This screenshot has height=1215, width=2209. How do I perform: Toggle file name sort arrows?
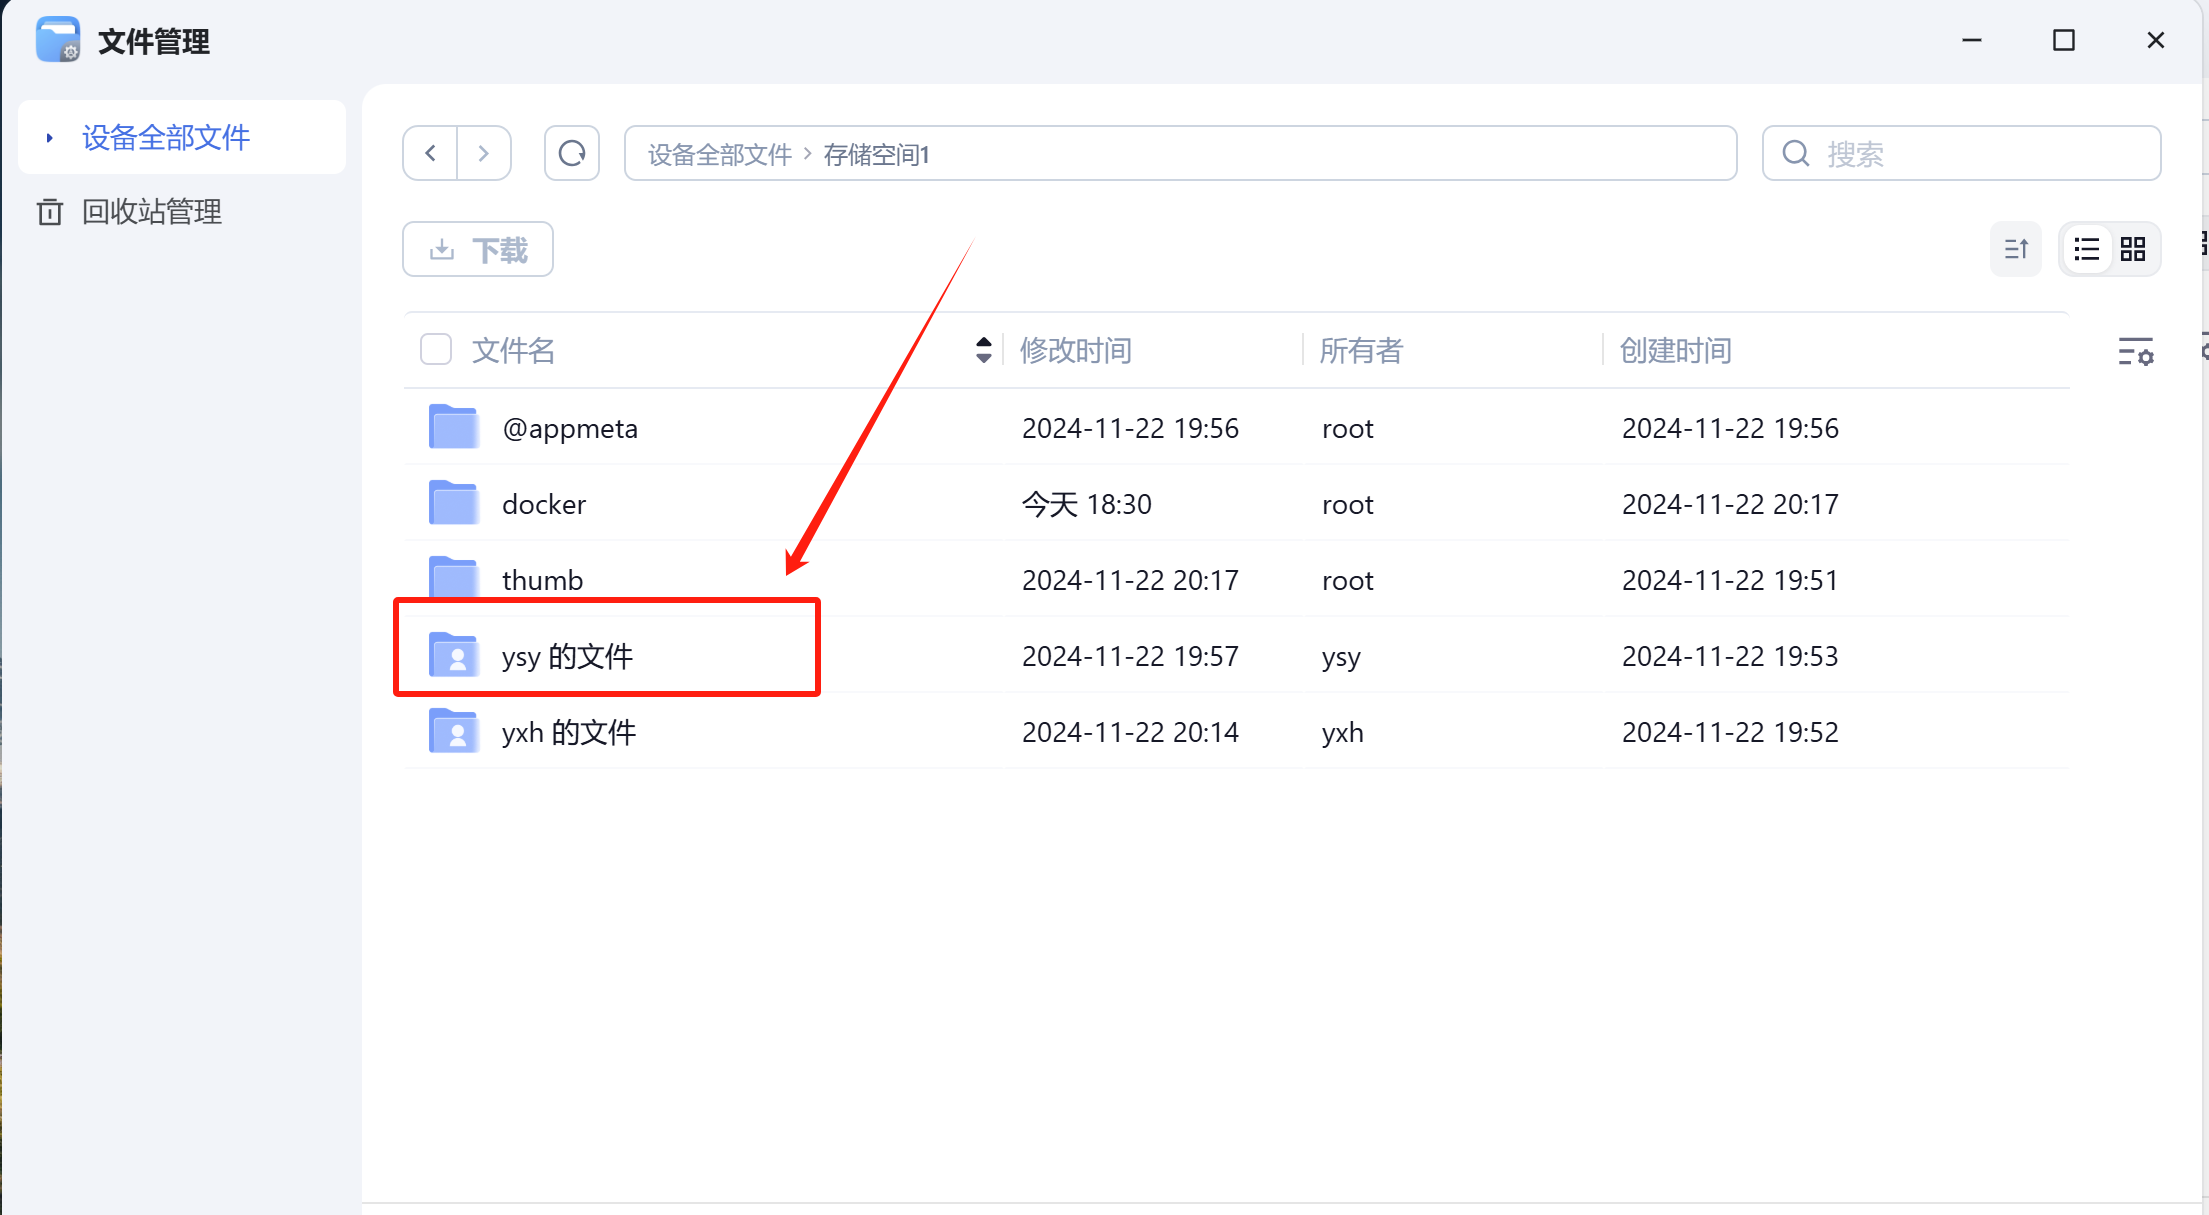coord(984,350)
